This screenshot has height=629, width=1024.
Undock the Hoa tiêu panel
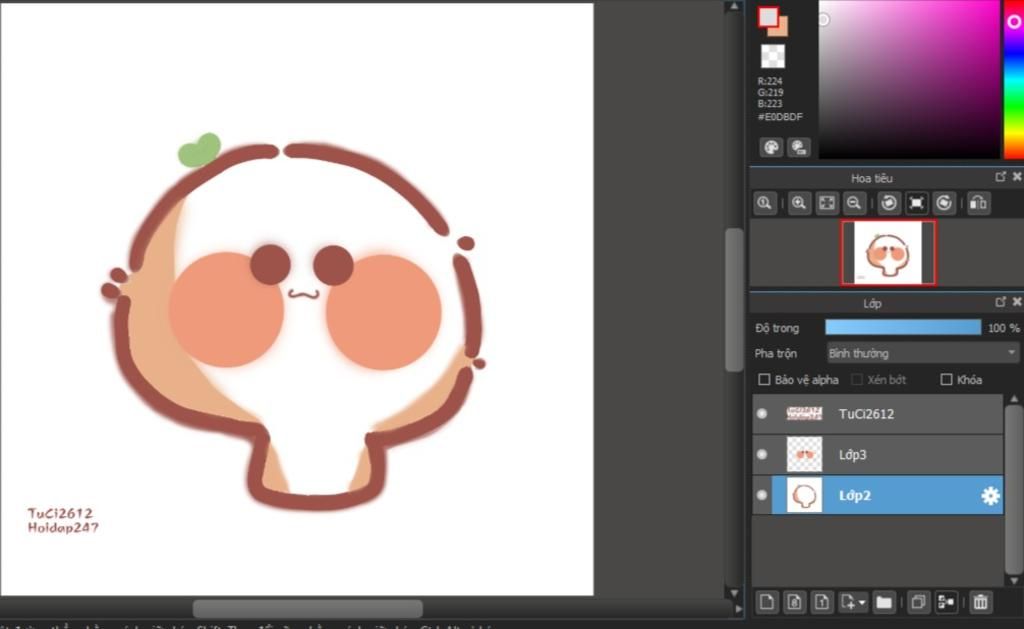tap(1000, 177)
